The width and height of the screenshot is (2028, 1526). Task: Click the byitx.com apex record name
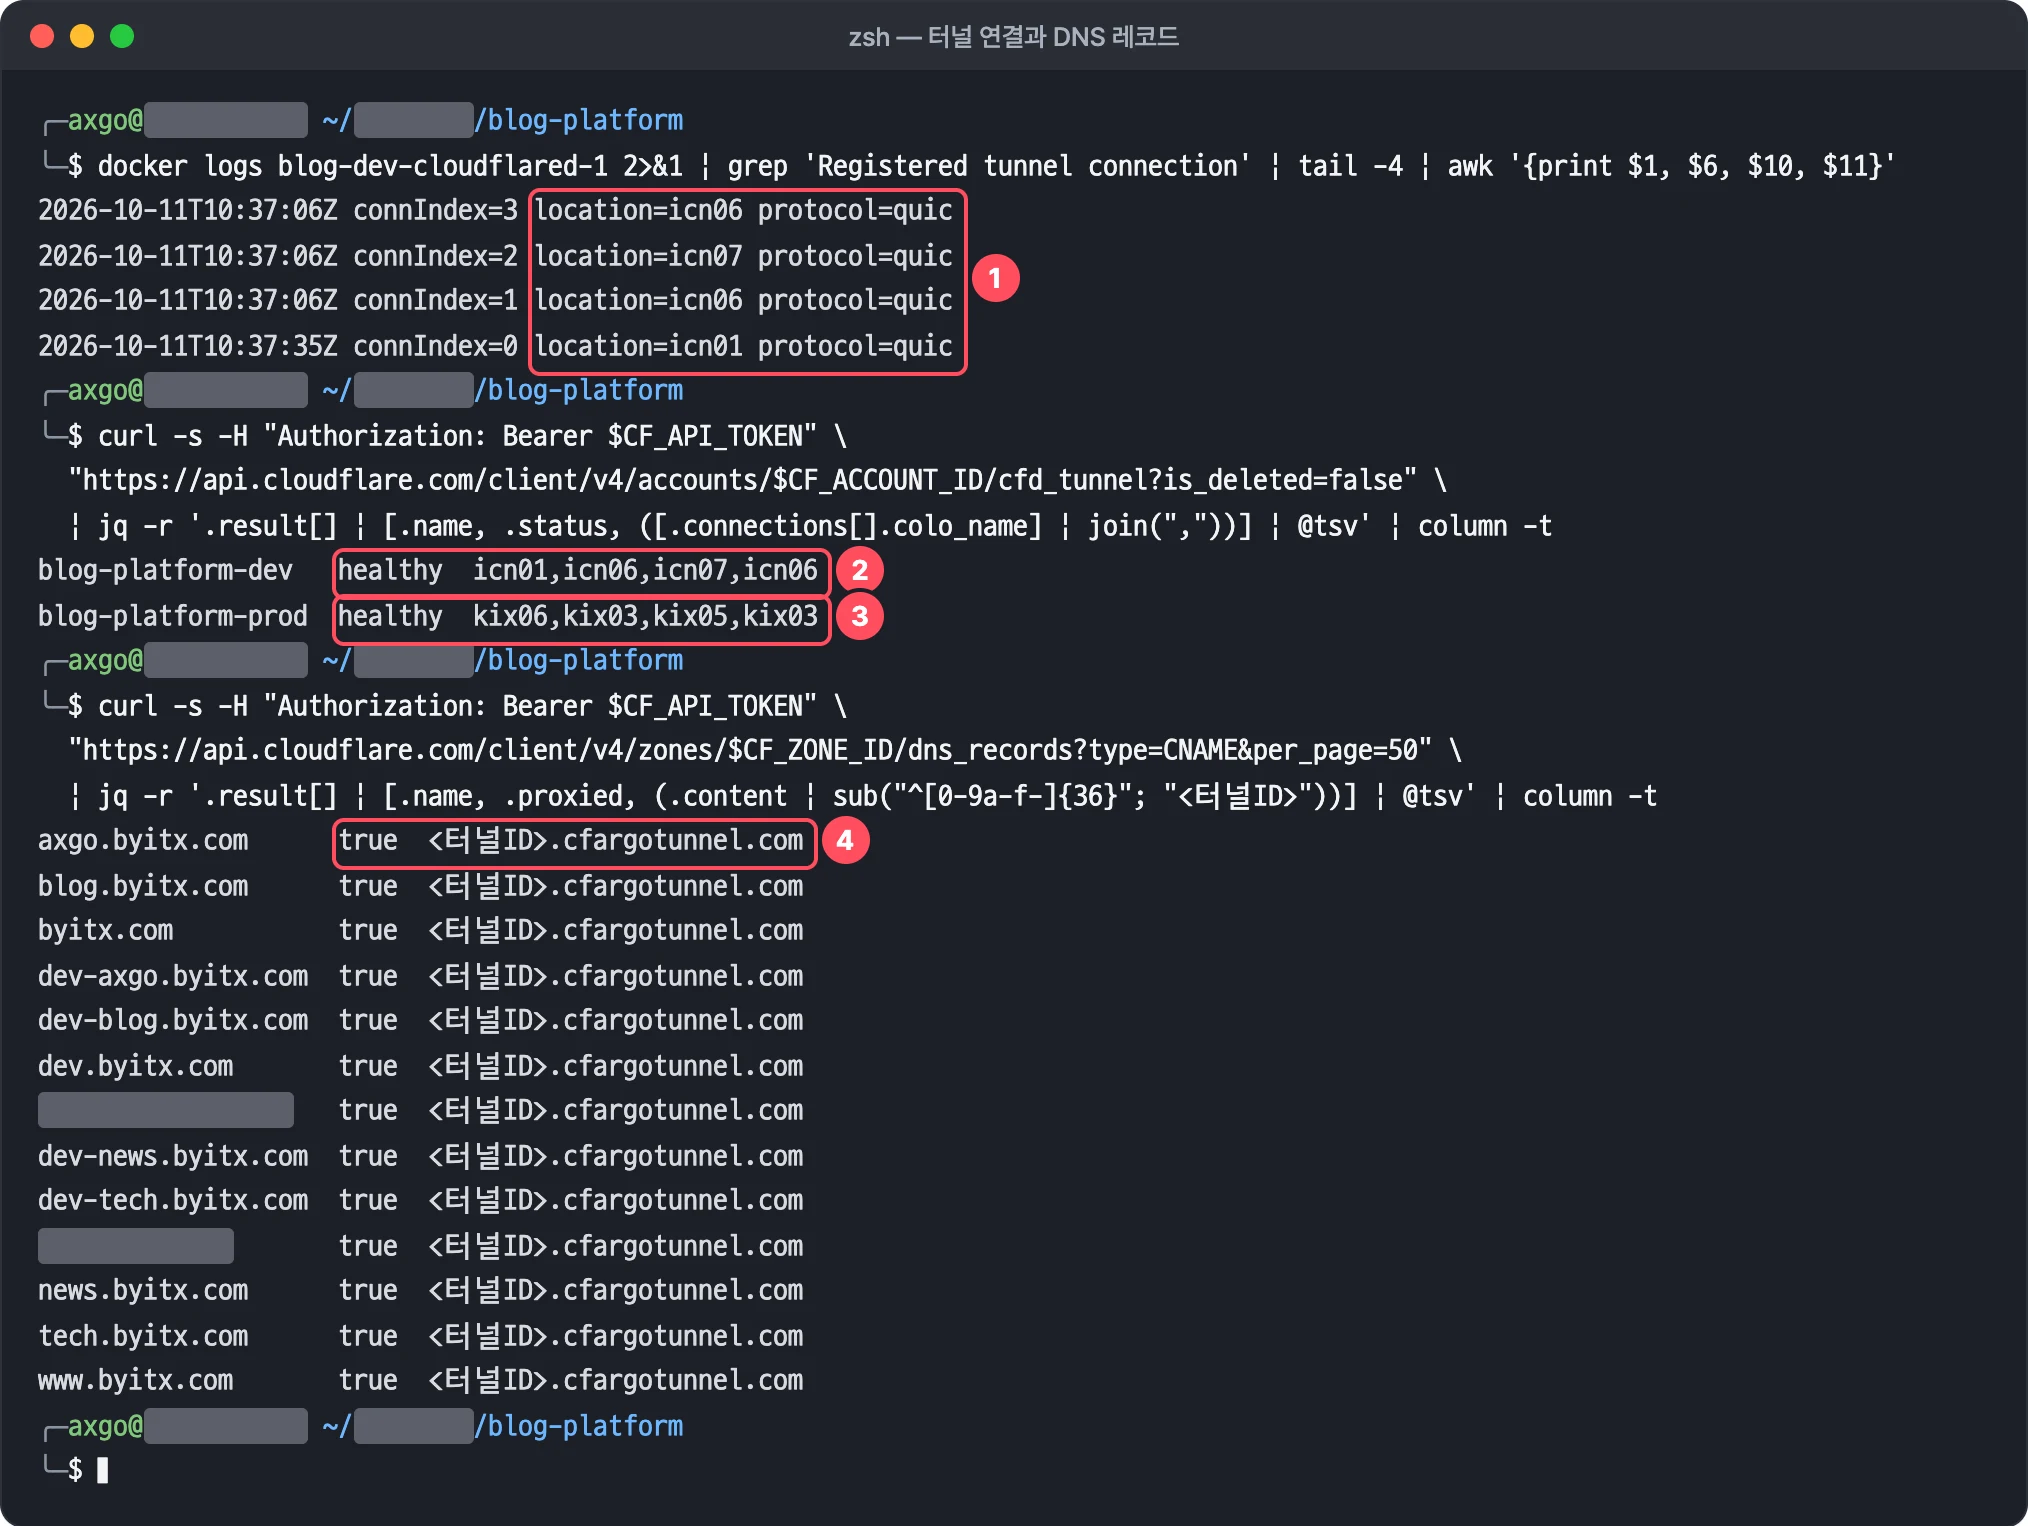coord(105,931)
